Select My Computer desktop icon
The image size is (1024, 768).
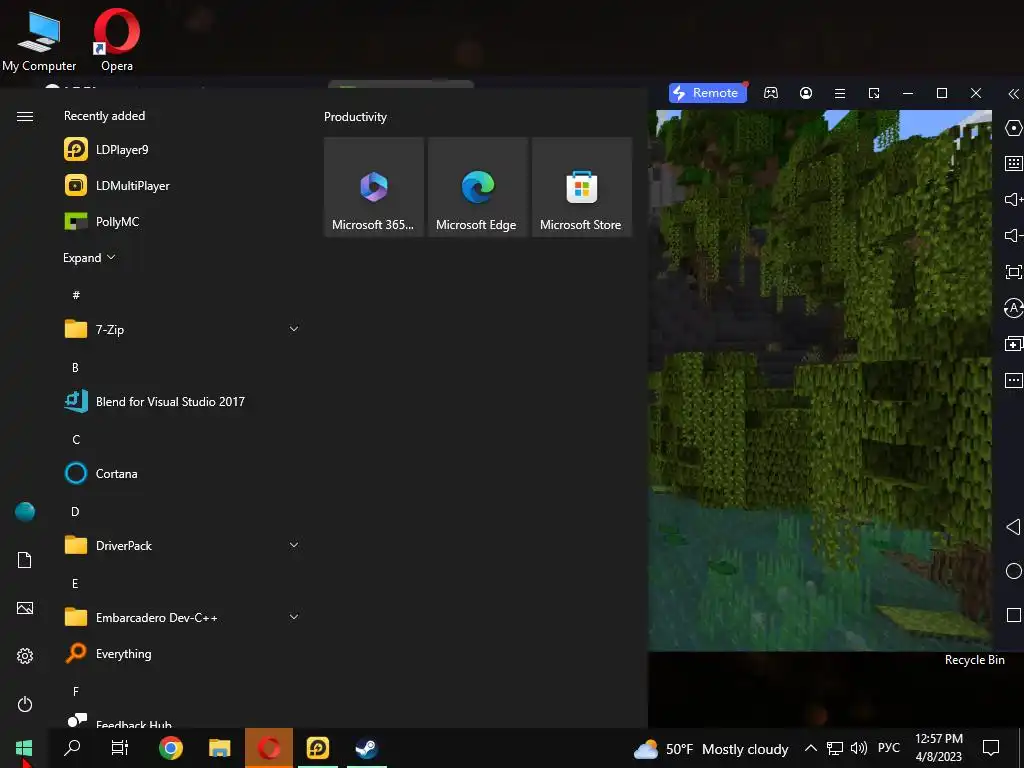(39, 40)
